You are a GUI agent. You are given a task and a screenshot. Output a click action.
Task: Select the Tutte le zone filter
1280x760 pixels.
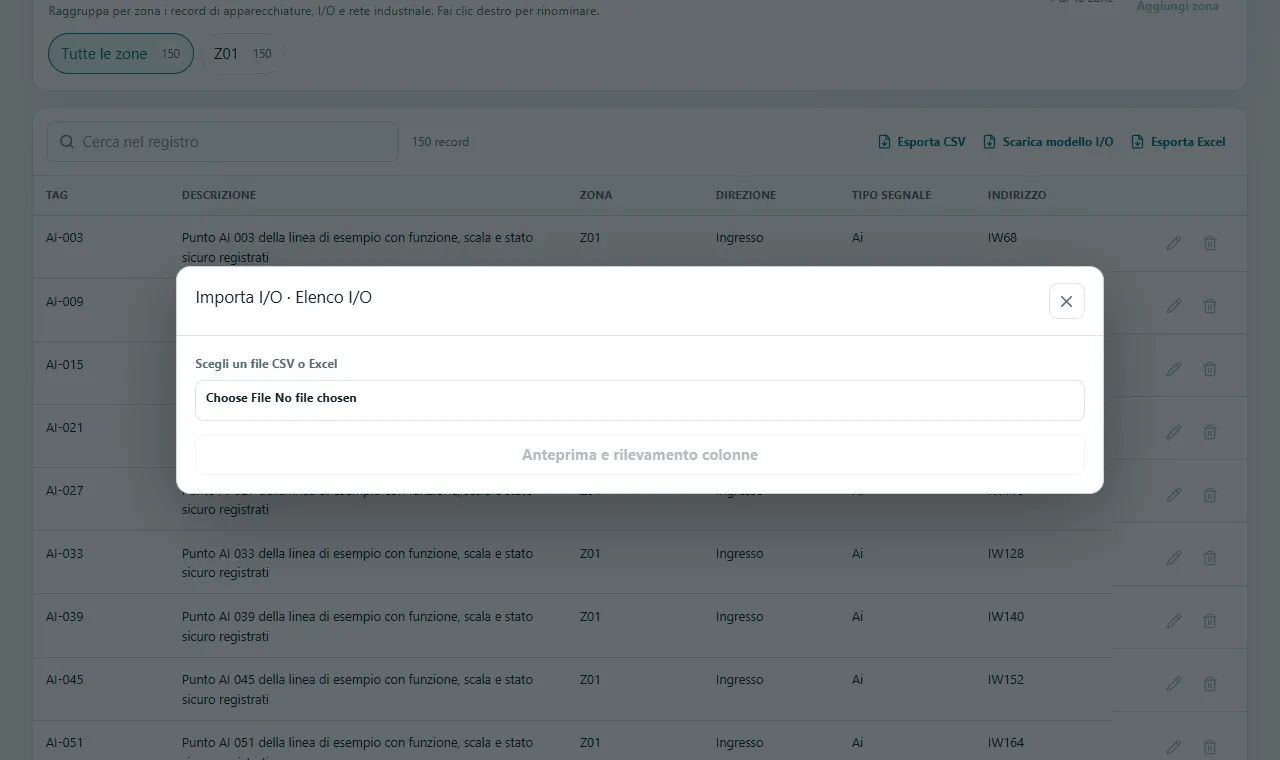click(x=121, y=54)
